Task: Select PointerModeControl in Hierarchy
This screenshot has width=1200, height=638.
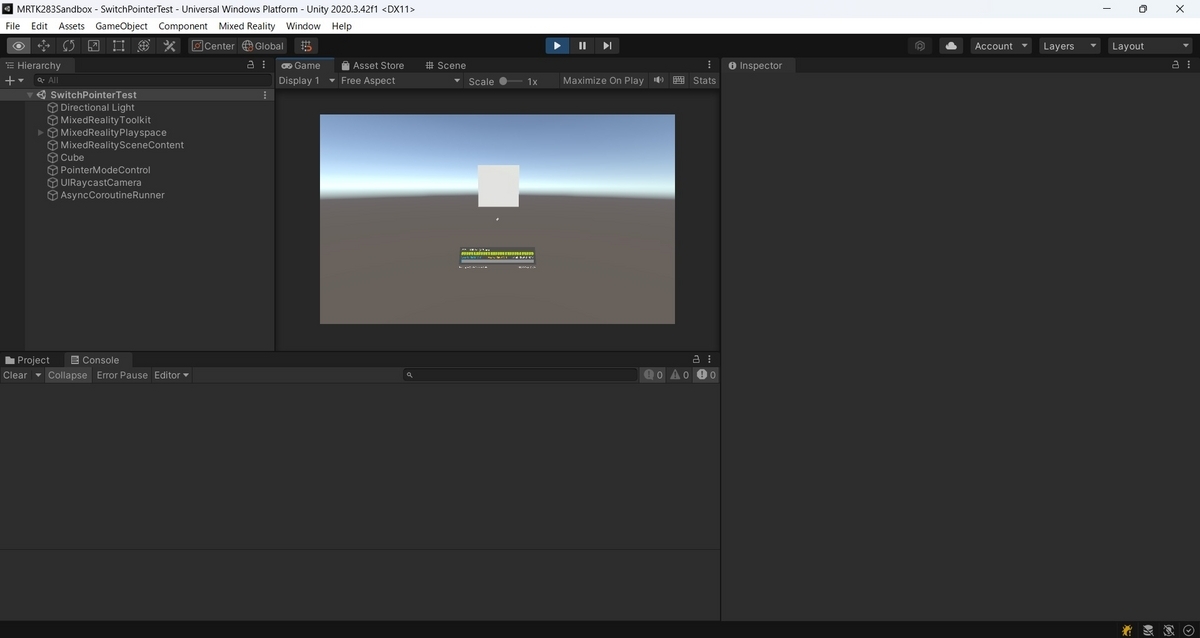Action: click(x=105, y=170)
